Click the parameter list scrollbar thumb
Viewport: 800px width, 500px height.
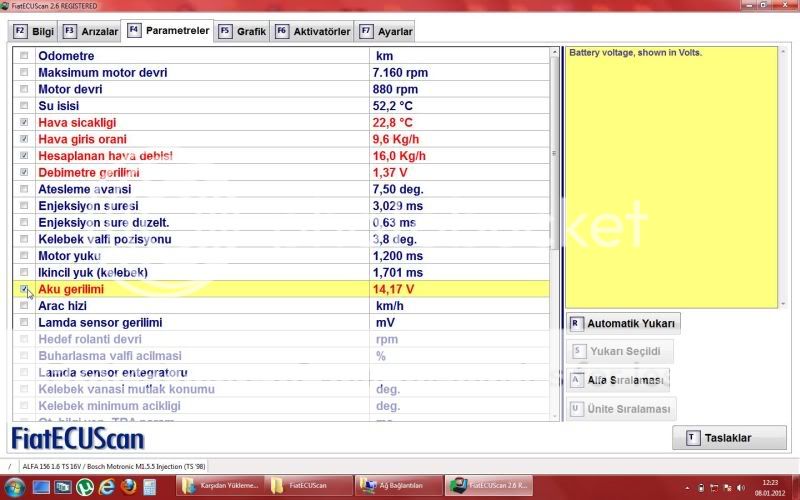pos(555,153)
